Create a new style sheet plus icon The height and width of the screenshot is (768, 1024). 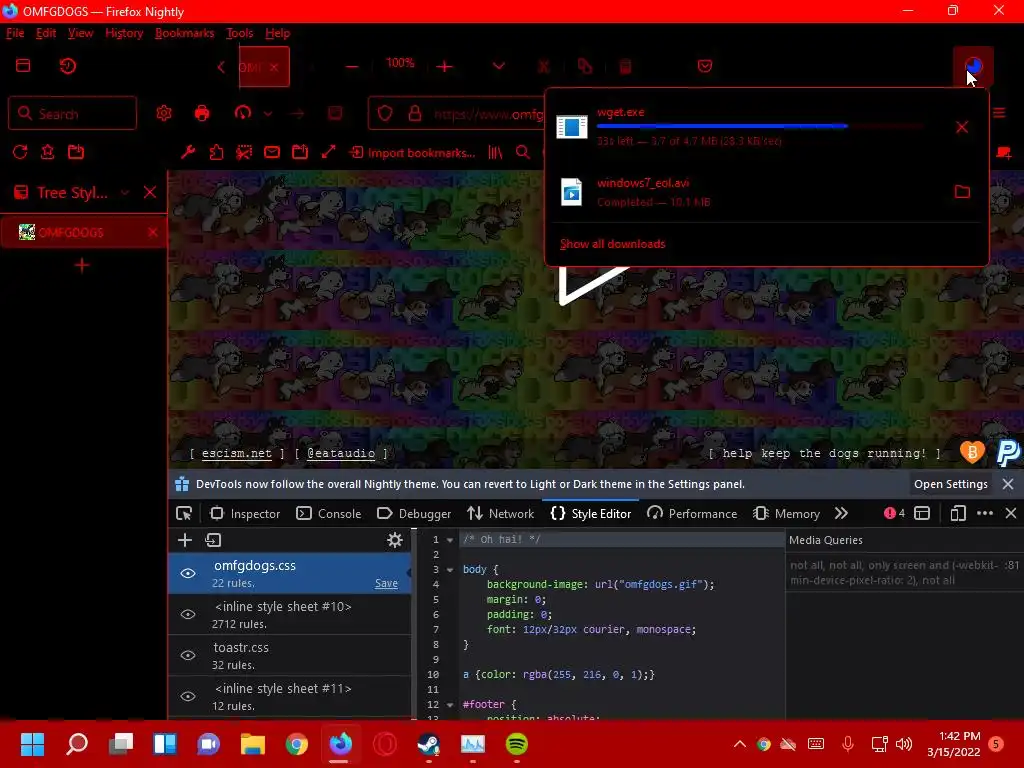coord(185,539)
